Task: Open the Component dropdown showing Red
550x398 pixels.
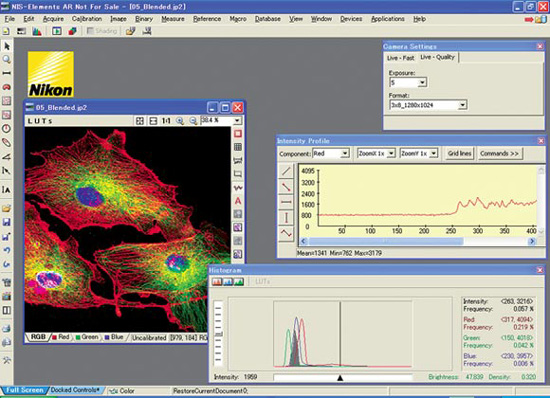Action: click(345, 154)
